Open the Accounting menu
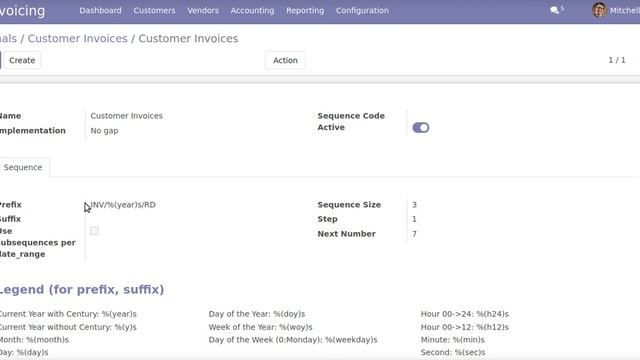The width and height of the screenshot is (640, 360). (x=252, y=11)
